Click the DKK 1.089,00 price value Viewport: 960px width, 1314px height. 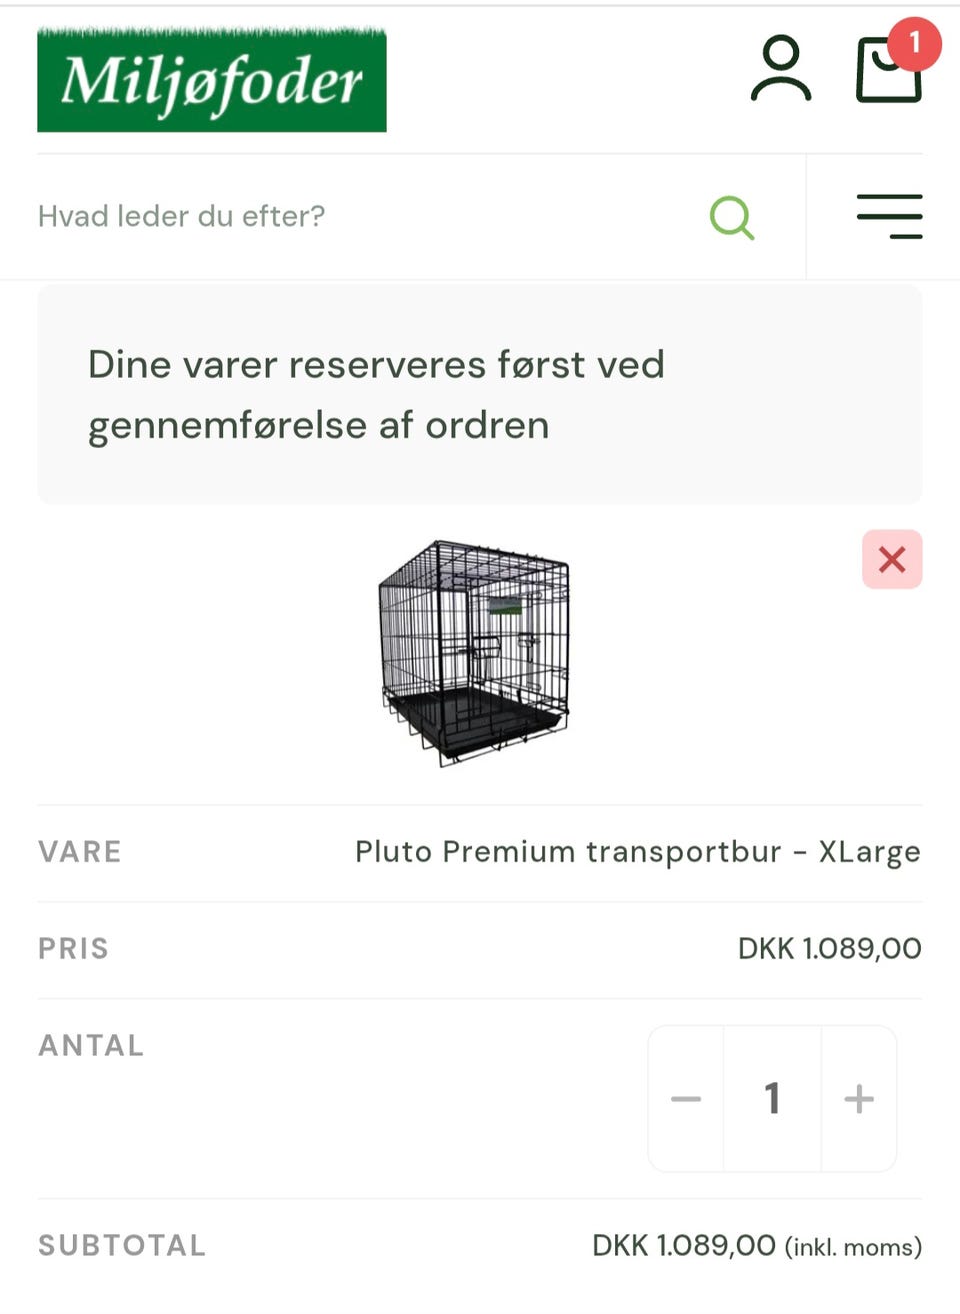pos(829,949)
